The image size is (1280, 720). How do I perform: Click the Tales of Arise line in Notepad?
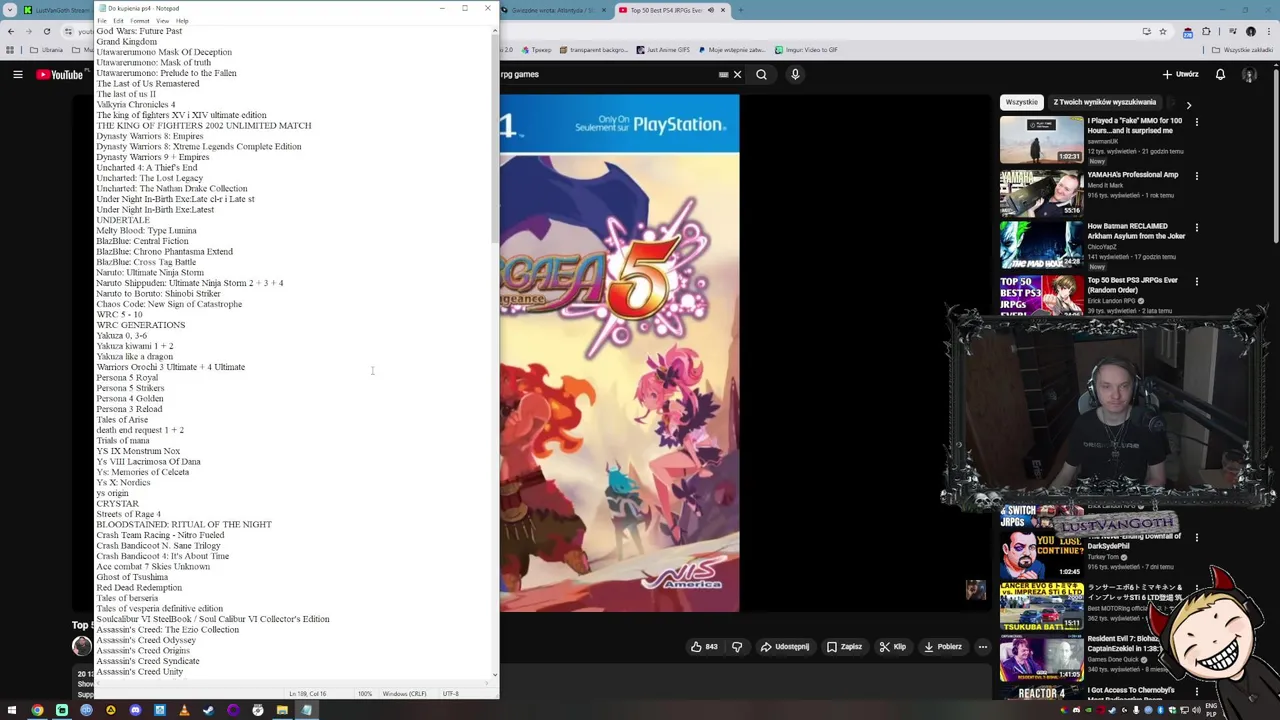[x=122, y=419]
